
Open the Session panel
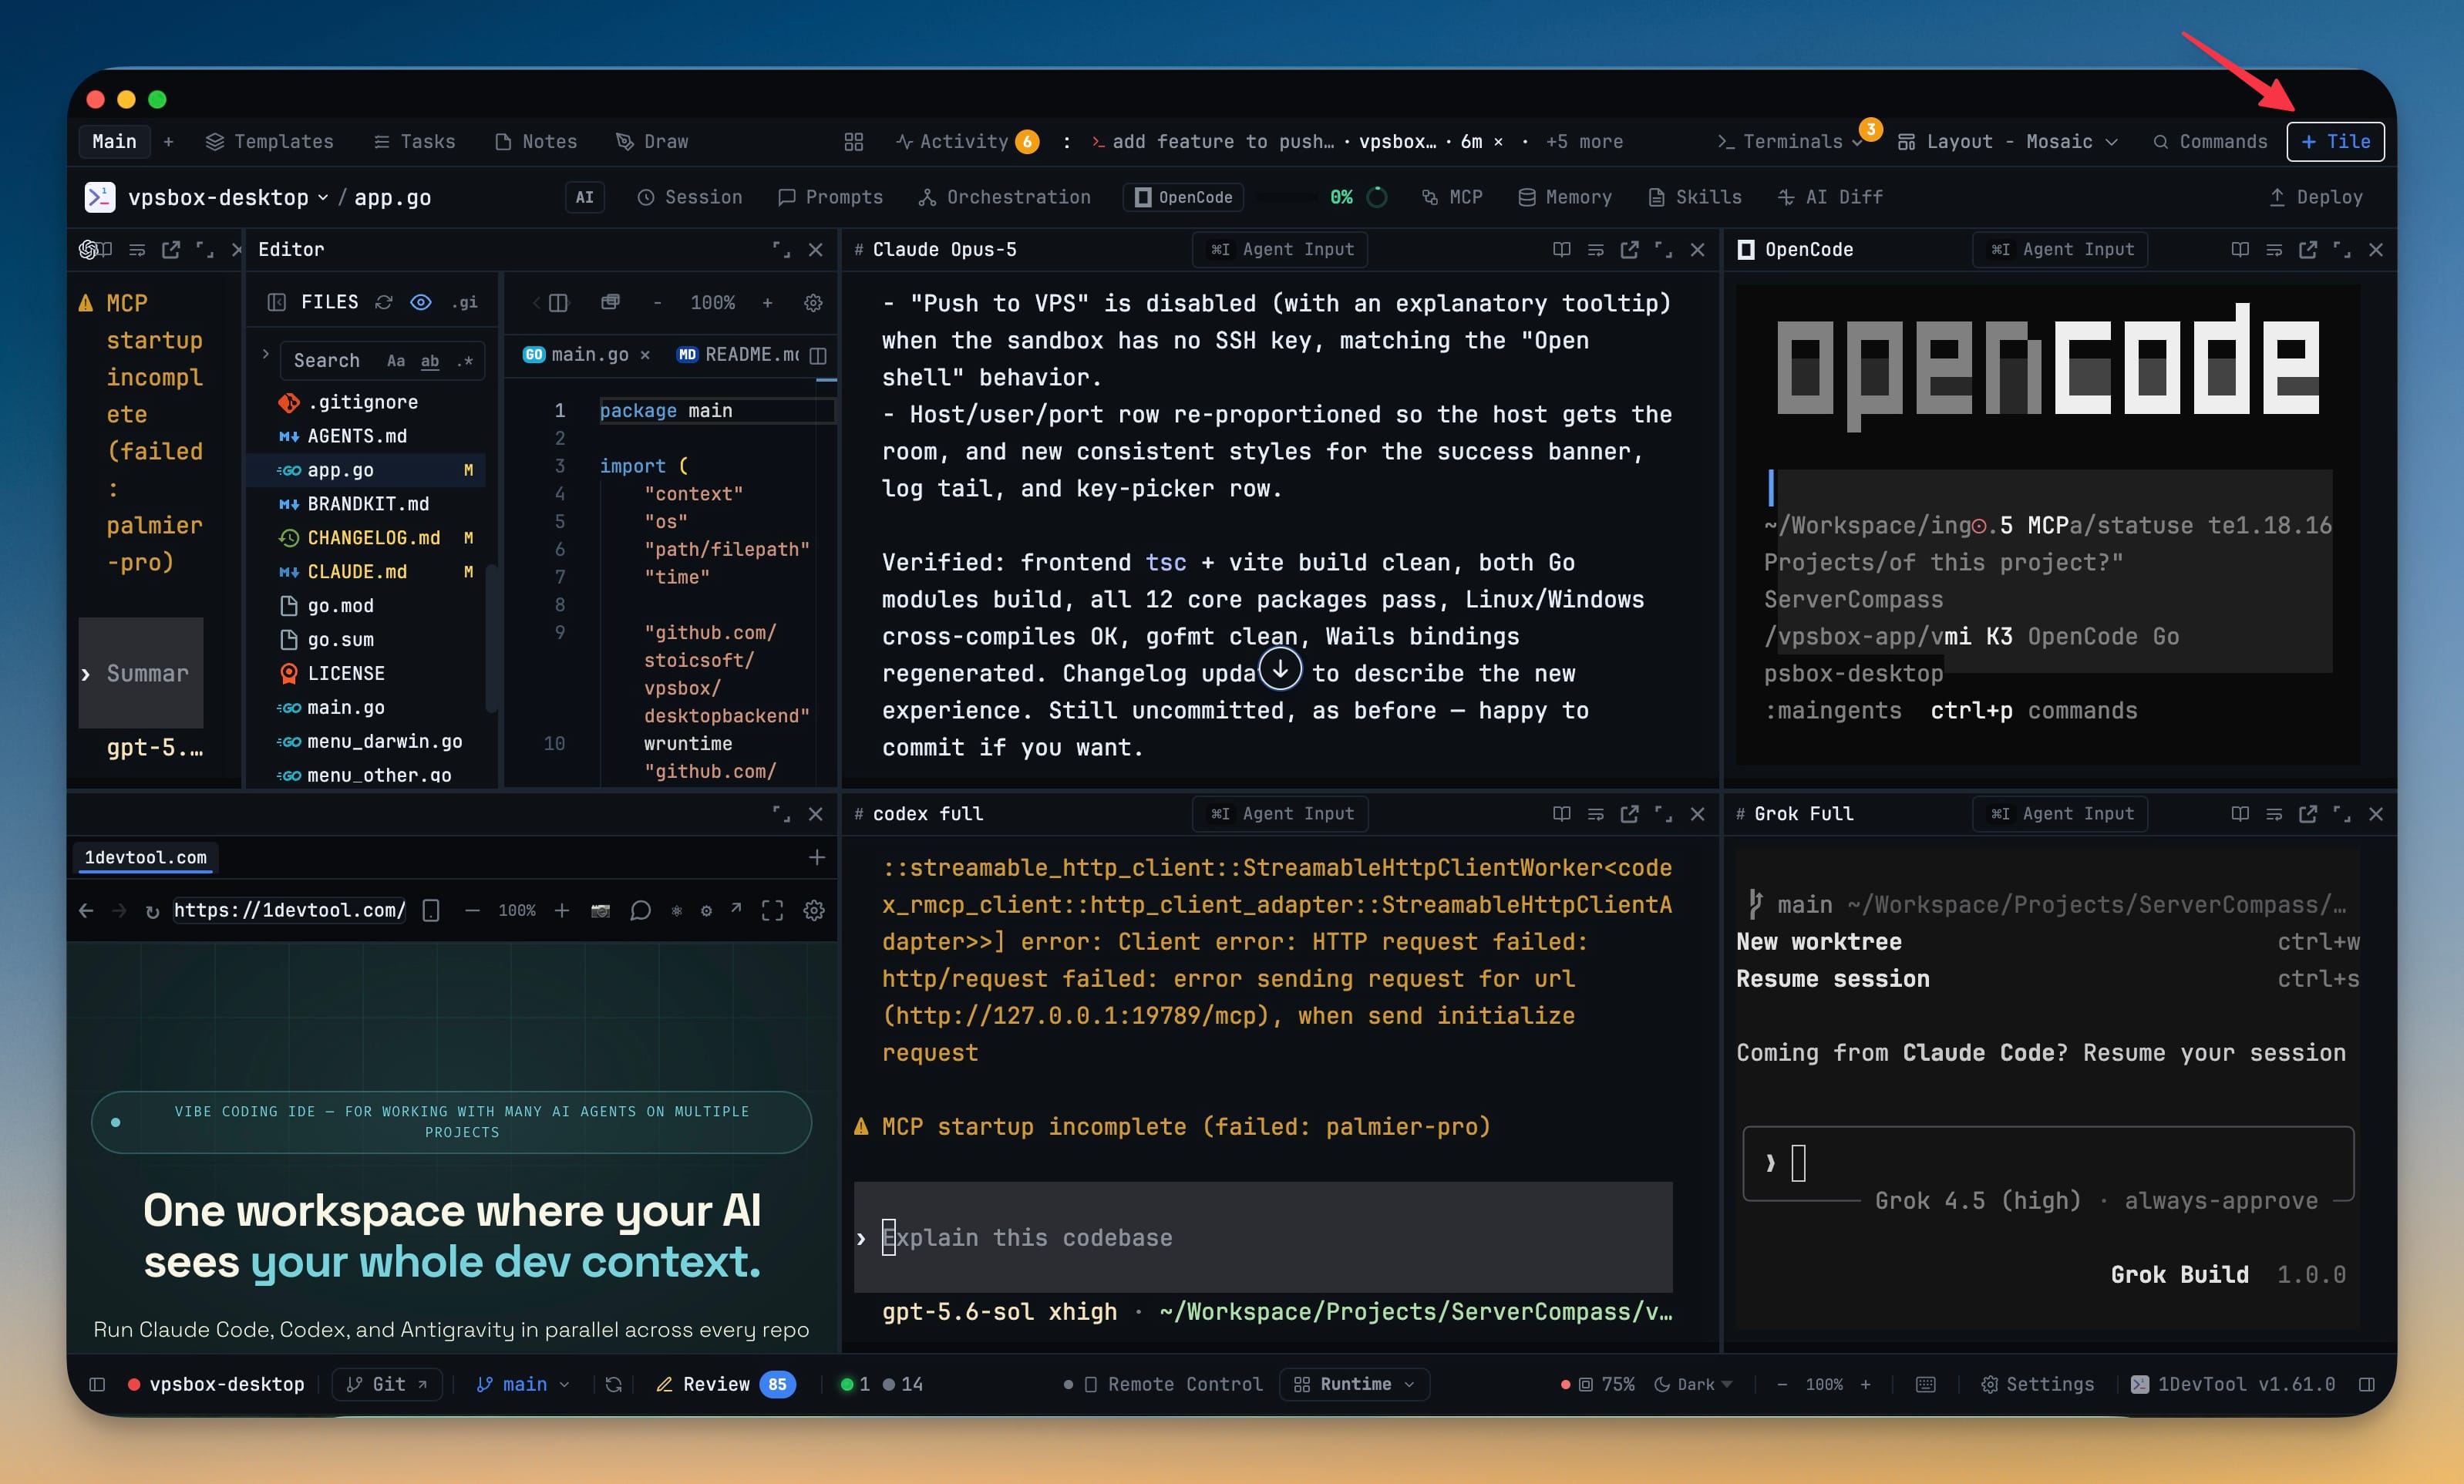690,198
